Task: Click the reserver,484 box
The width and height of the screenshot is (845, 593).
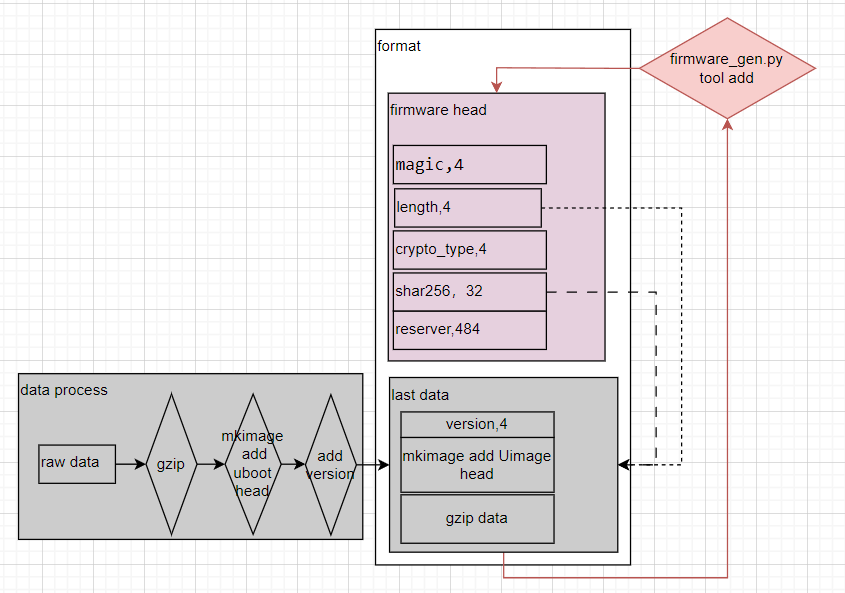Action: click(469, 329)
